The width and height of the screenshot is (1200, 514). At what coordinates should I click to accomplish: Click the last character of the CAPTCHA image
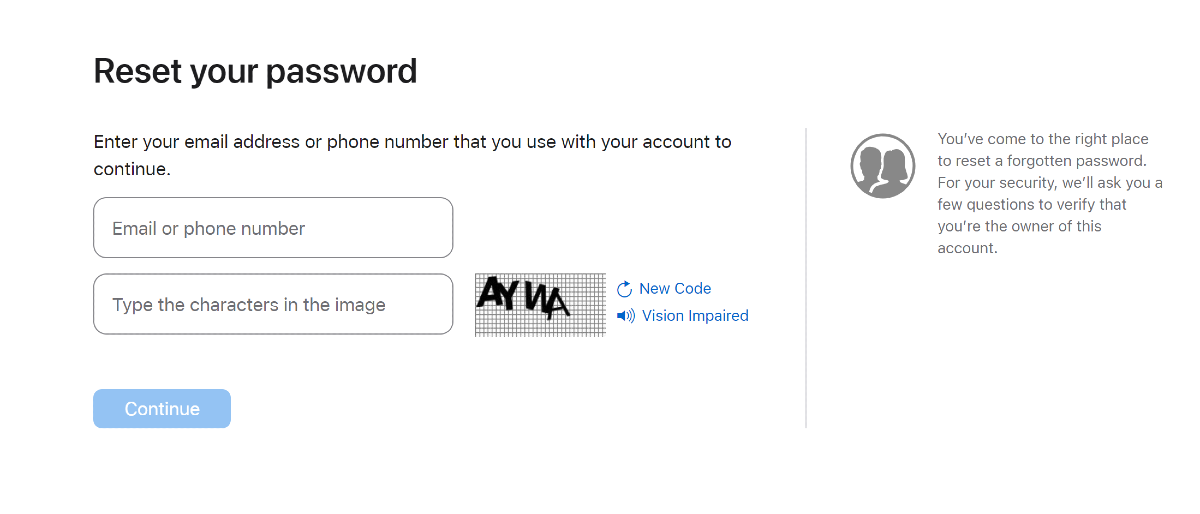coord(555,301)
